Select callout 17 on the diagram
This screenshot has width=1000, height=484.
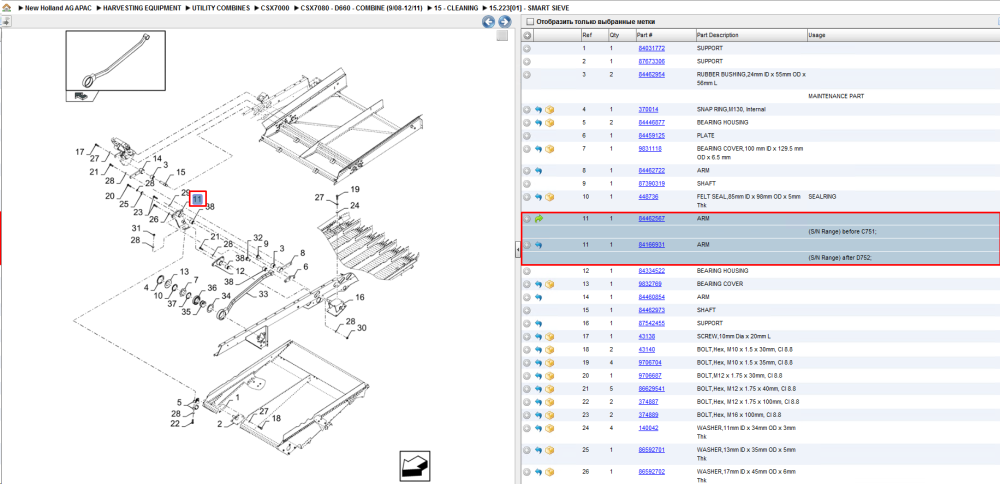80,152
